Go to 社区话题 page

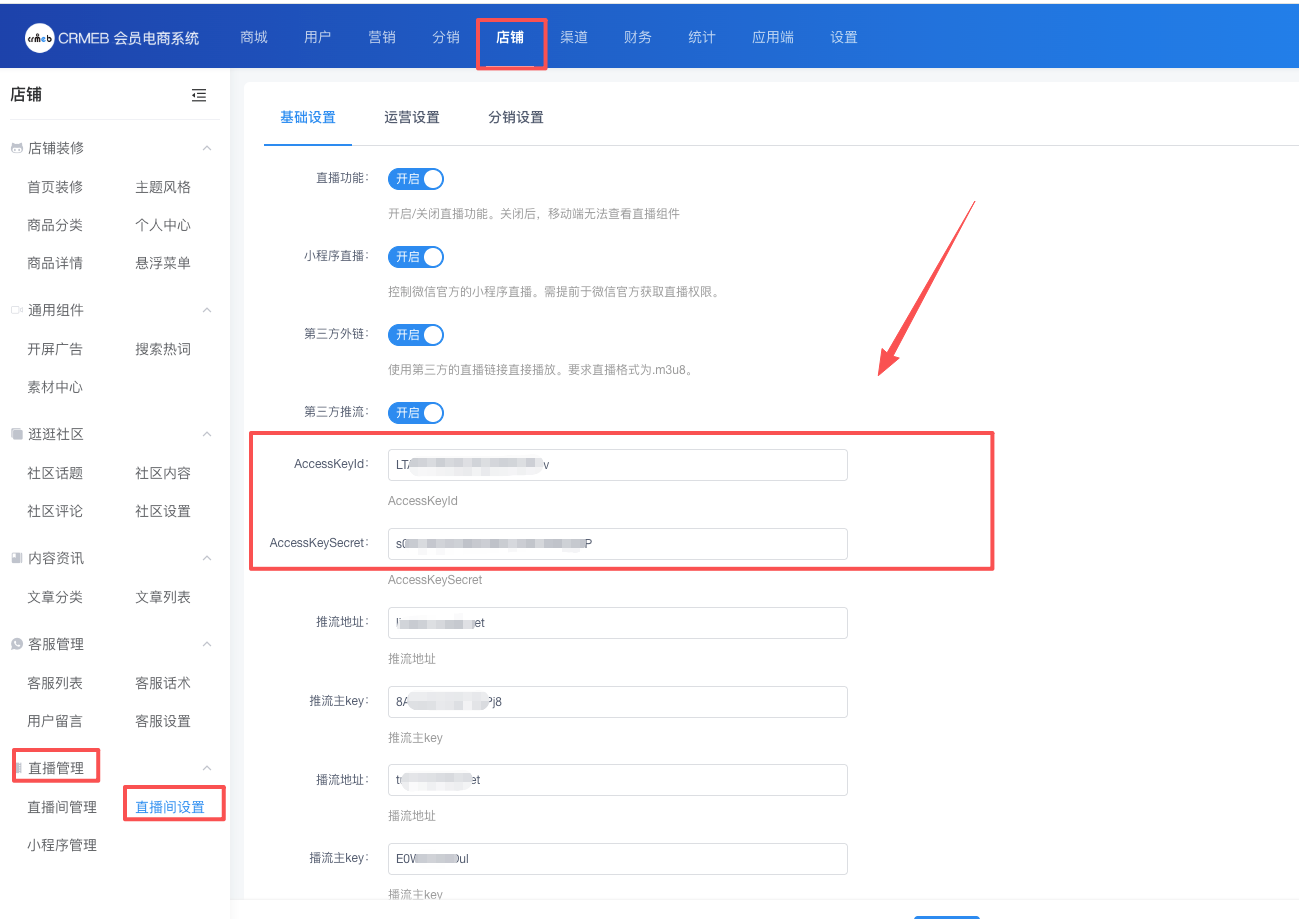point(55,473)
